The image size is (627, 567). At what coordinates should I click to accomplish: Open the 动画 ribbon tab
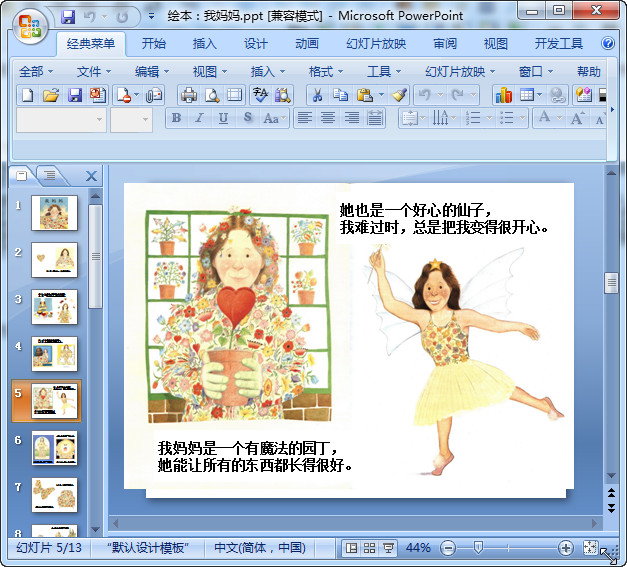pos(307,44)
